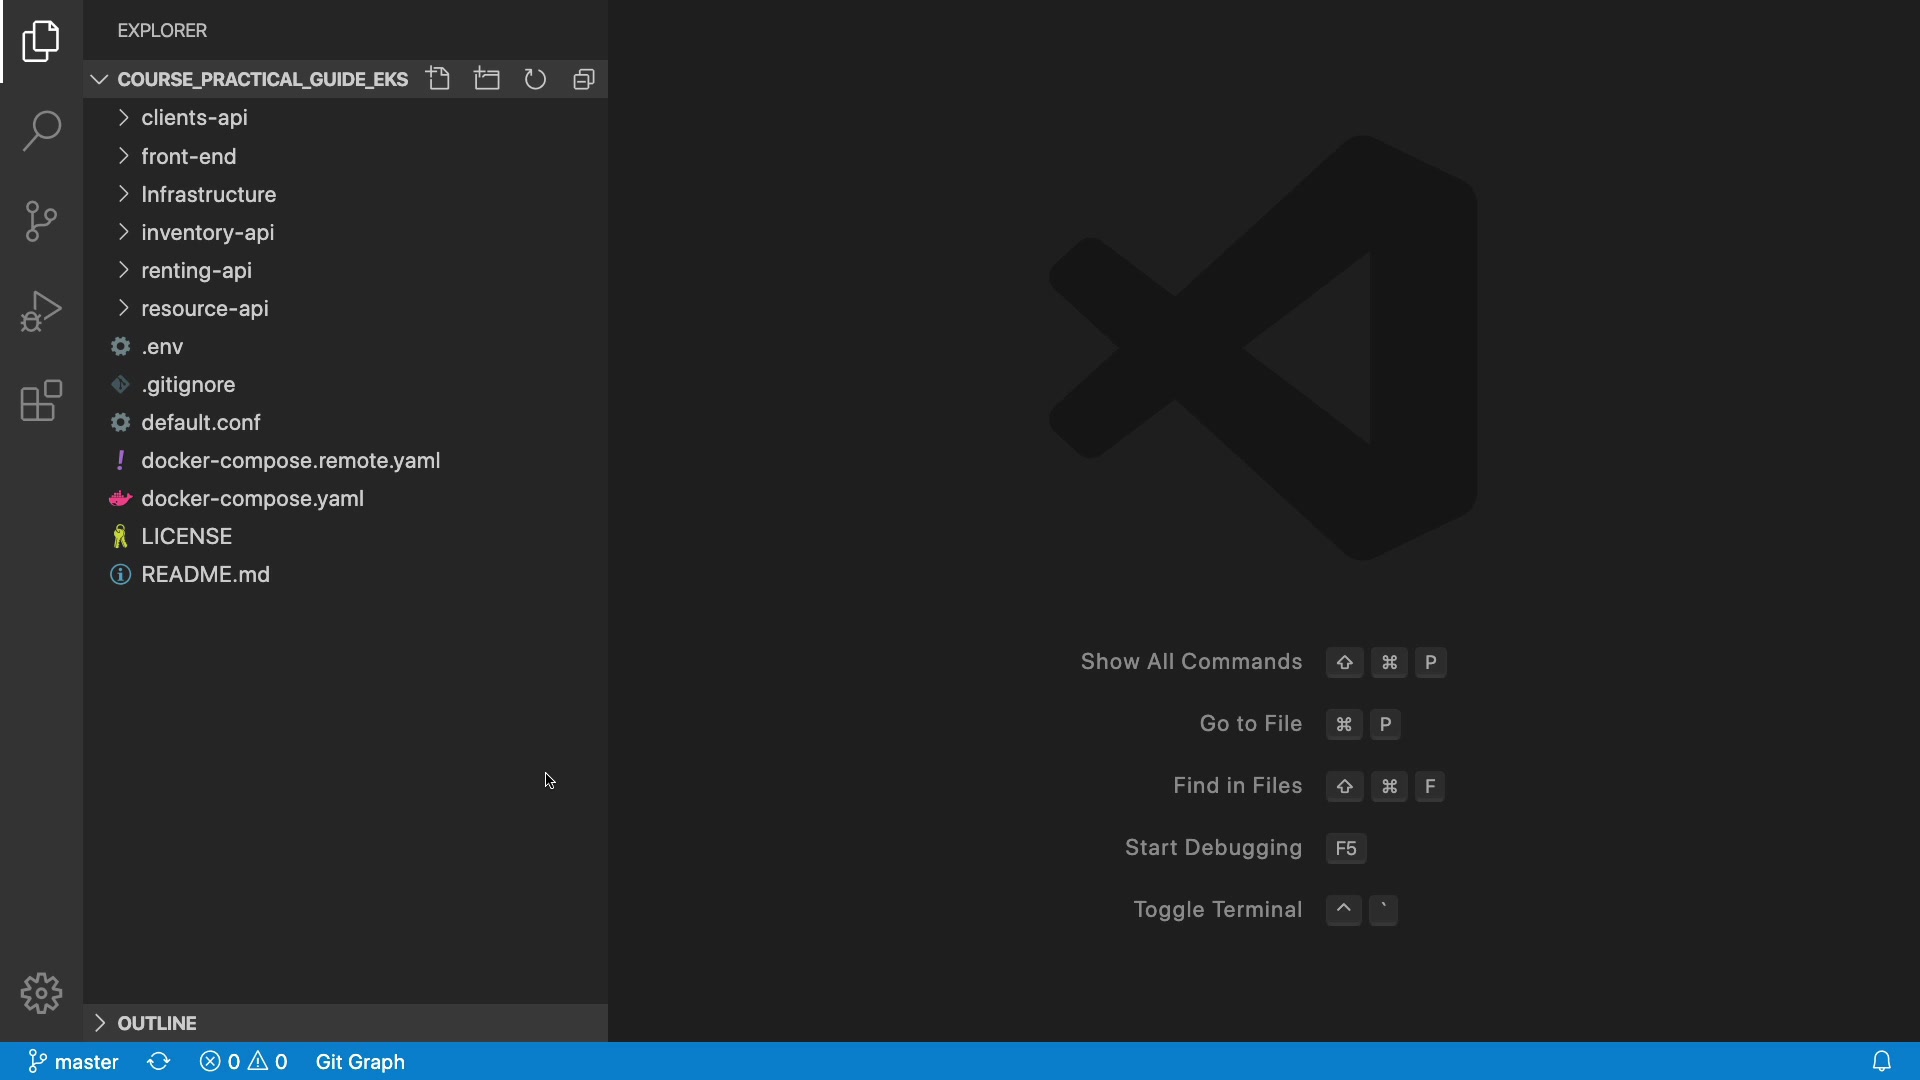Click the notifications bell in status bar
The image size is (1920, 1080).
pyautogui.click(x=1881, y=1061)
